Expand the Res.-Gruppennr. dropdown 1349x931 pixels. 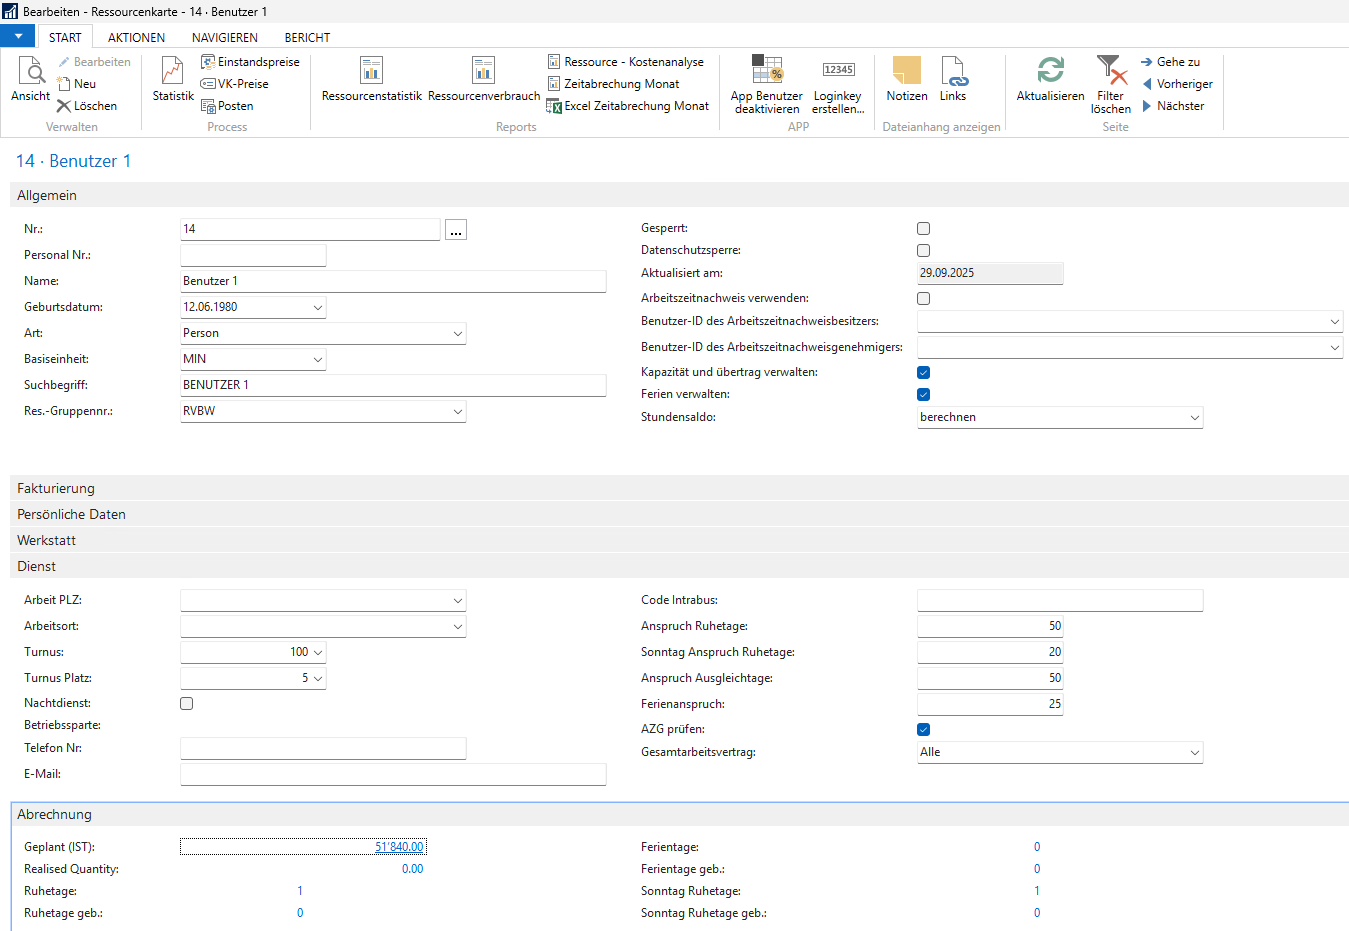pyautogui.click(x=457, y=412)
